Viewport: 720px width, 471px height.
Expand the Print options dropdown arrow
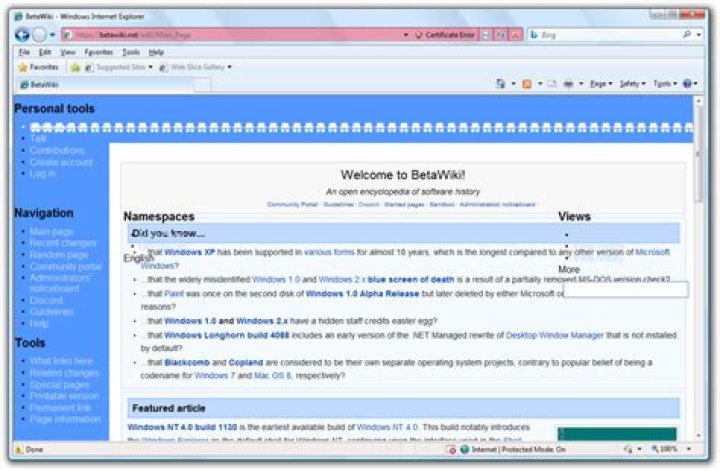point(581,84)
